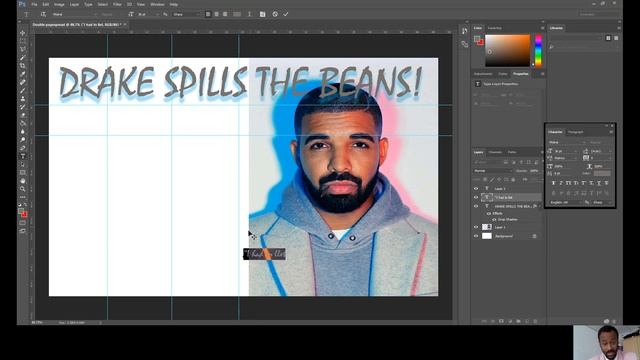
Task: Select the Rectangular Marquee tool
Action: (22, 41)
